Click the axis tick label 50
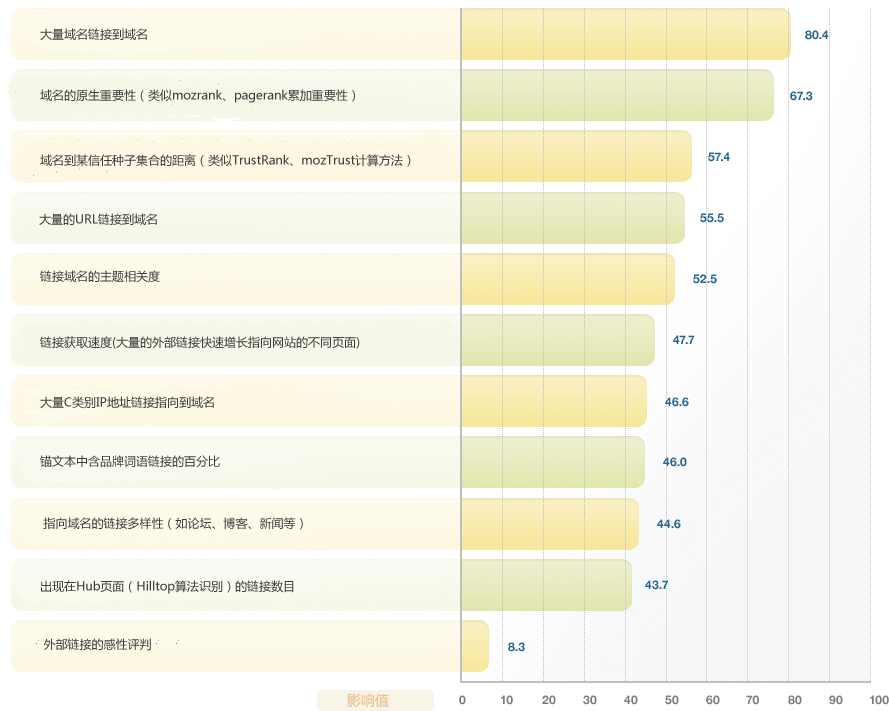This screenshot has height=711, width=889. tap(672, 700)
